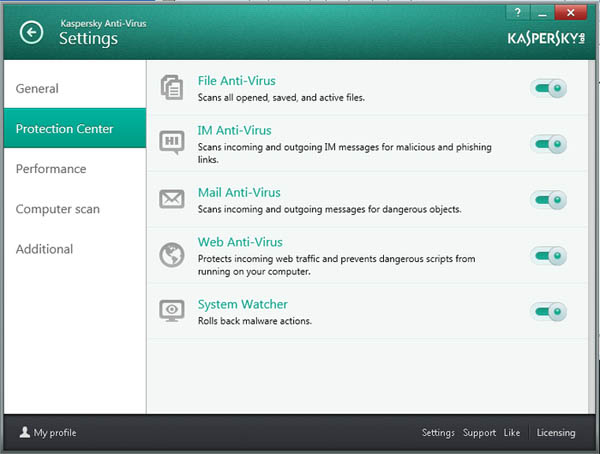This screenshot has height=454, width=600.
Task: Open the Support link
Action: pyautogui.click(x=479, y=433)
